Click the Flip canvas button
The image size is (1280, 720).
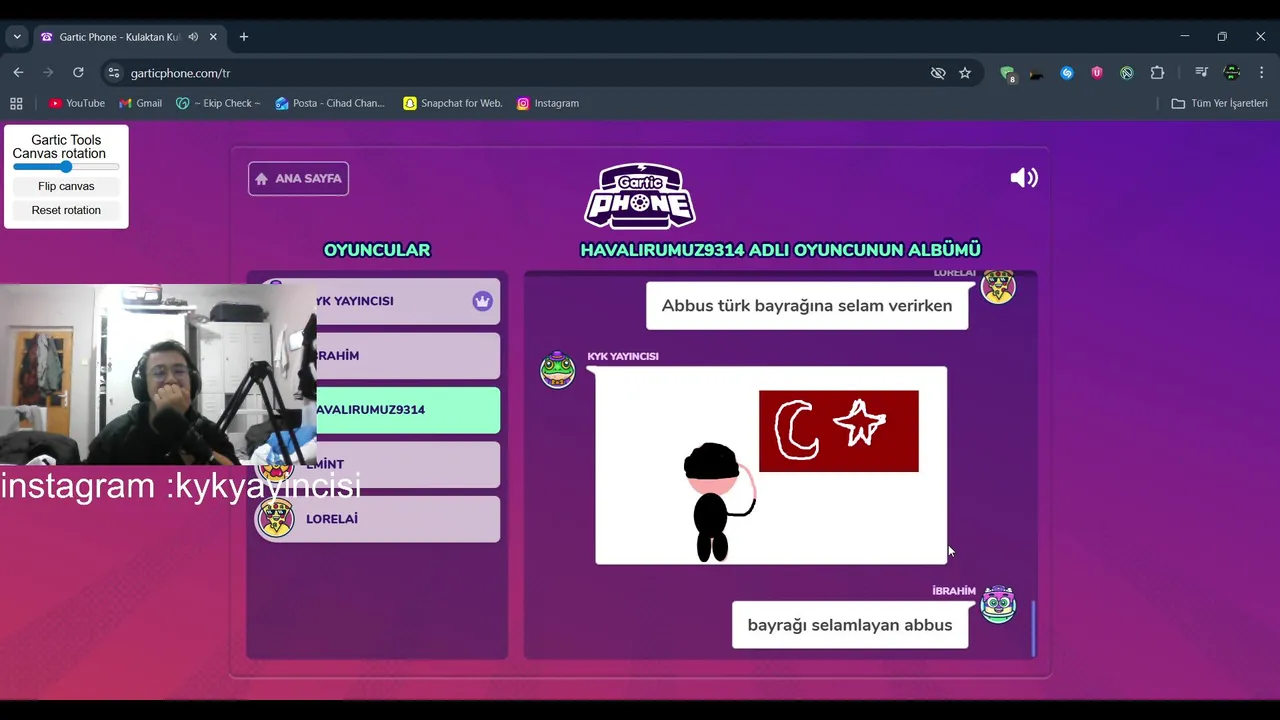(x=66, y=186)
